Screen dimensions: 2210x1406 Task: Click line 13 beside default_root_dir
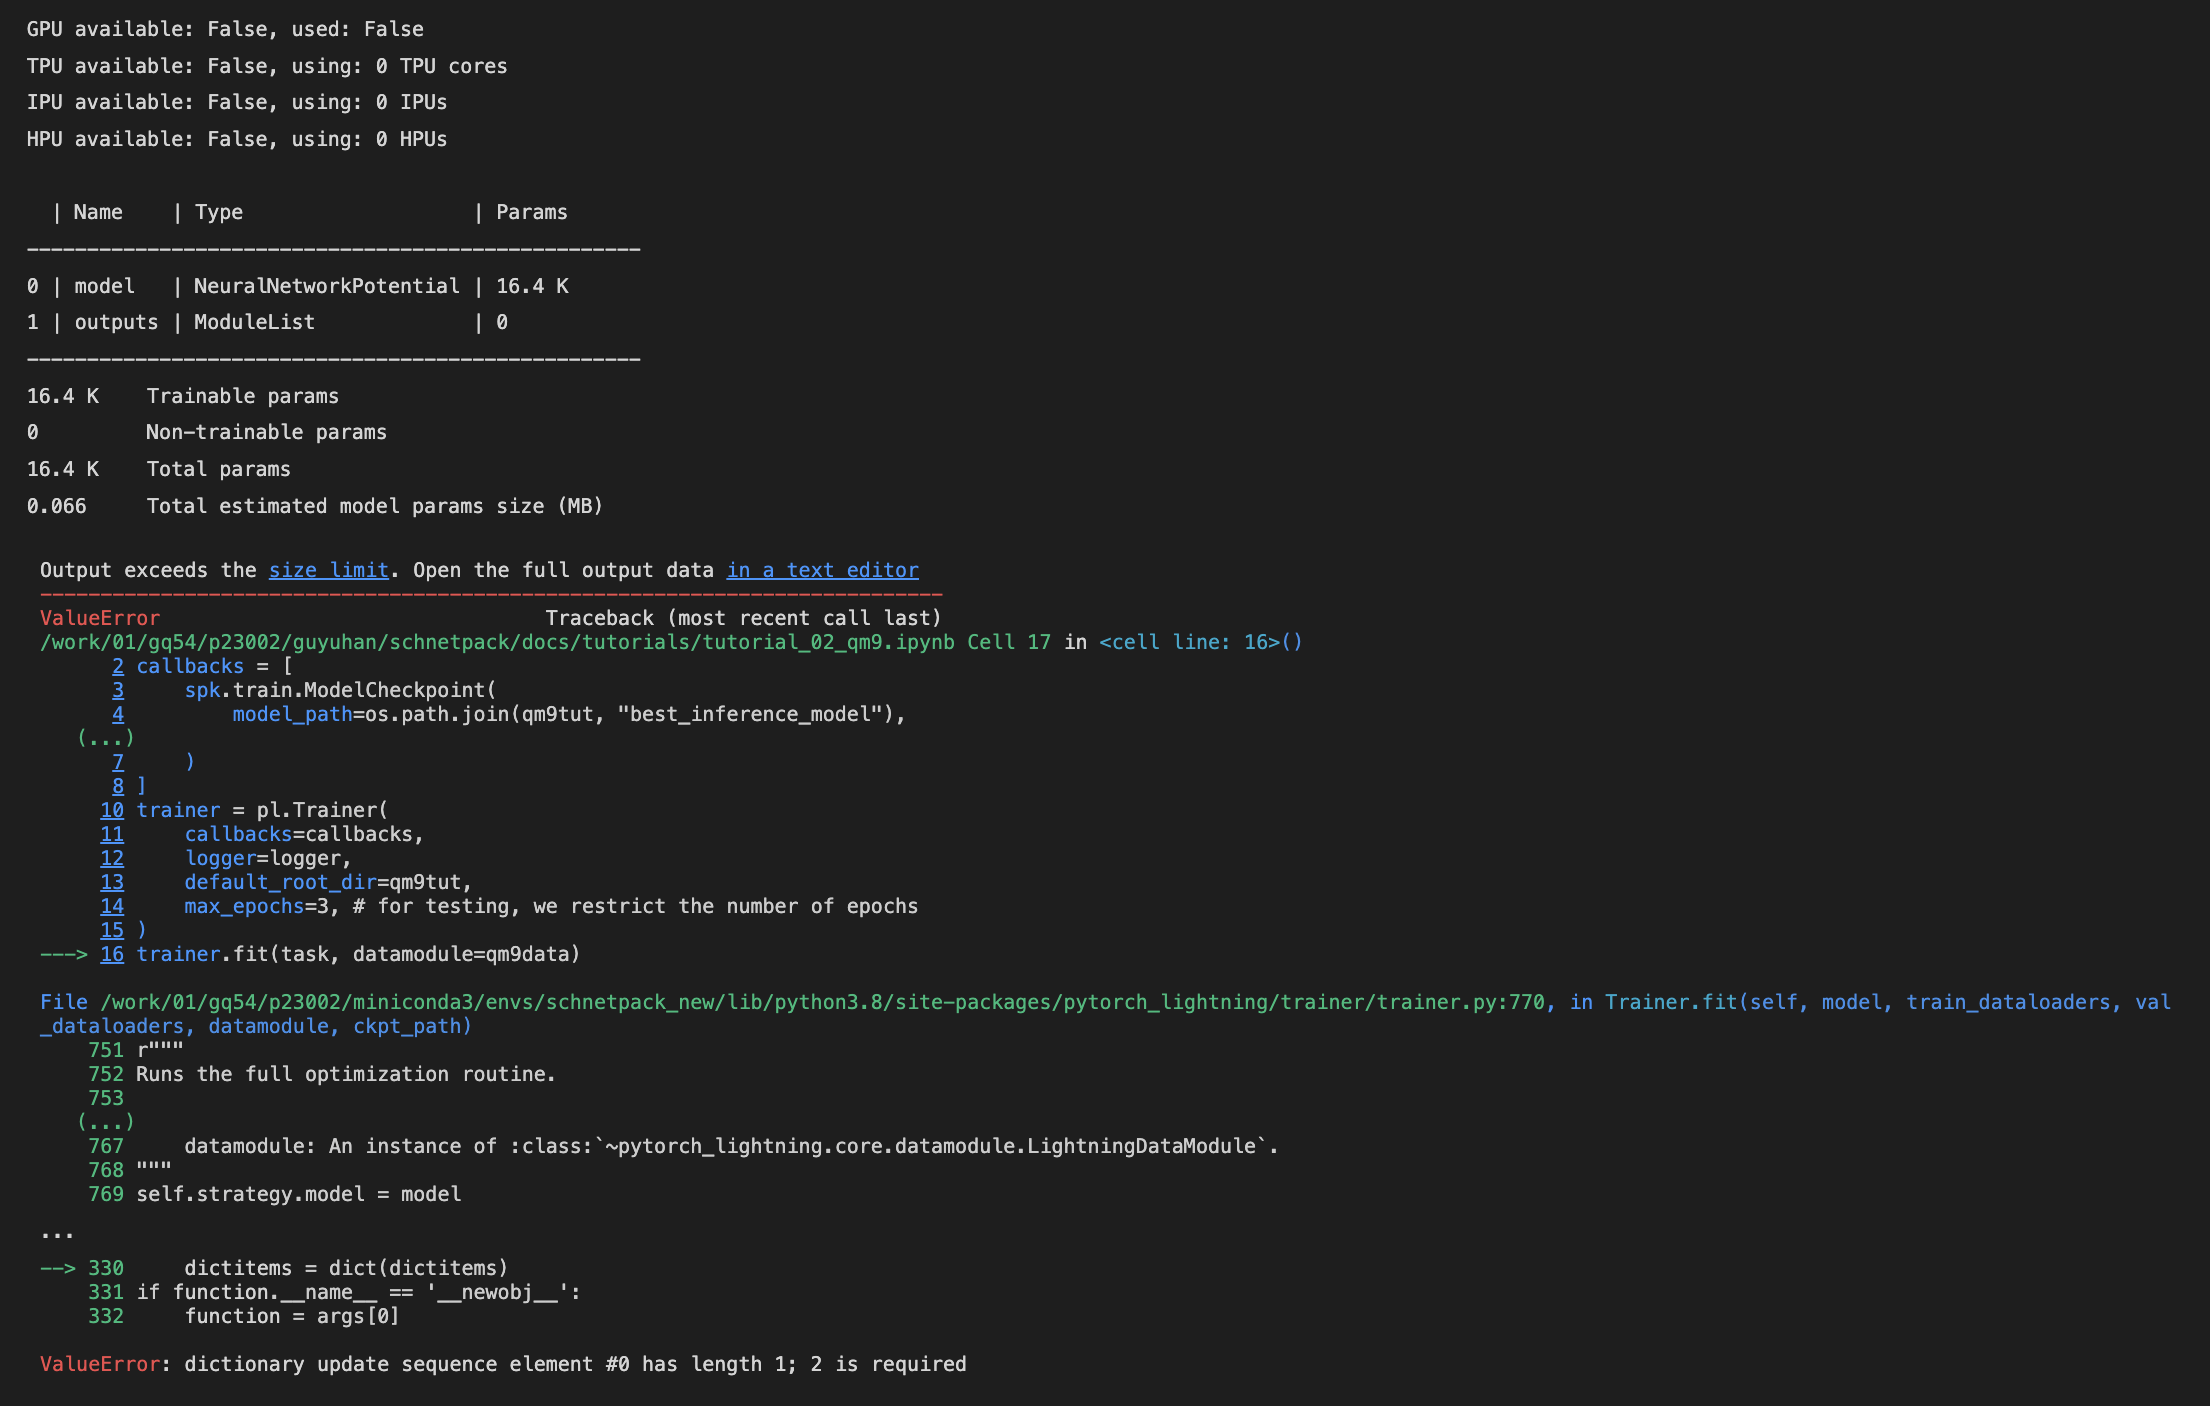(x=111, y=882)
